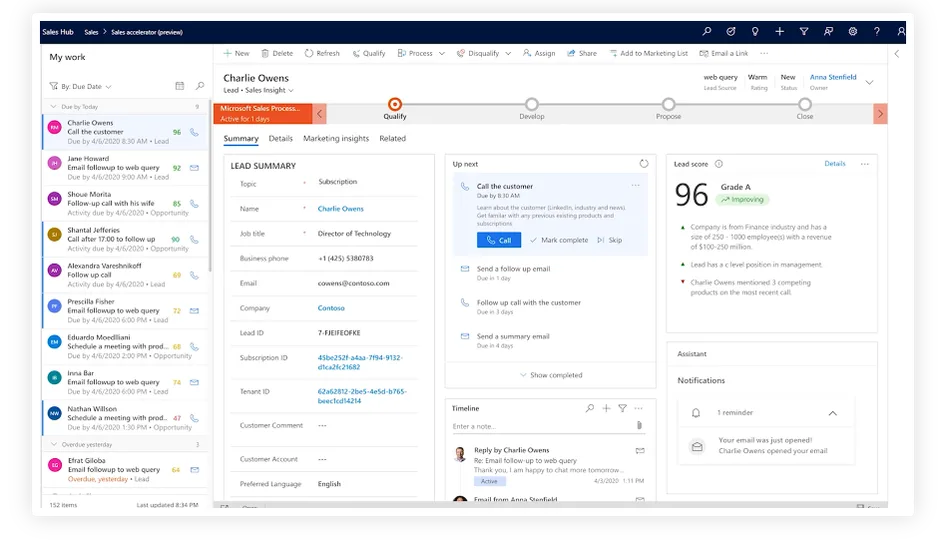The image size is (946, 550).
Task: Click the Sales breadcrumb item
Action: pyautogui.click(x=91, y=32)
